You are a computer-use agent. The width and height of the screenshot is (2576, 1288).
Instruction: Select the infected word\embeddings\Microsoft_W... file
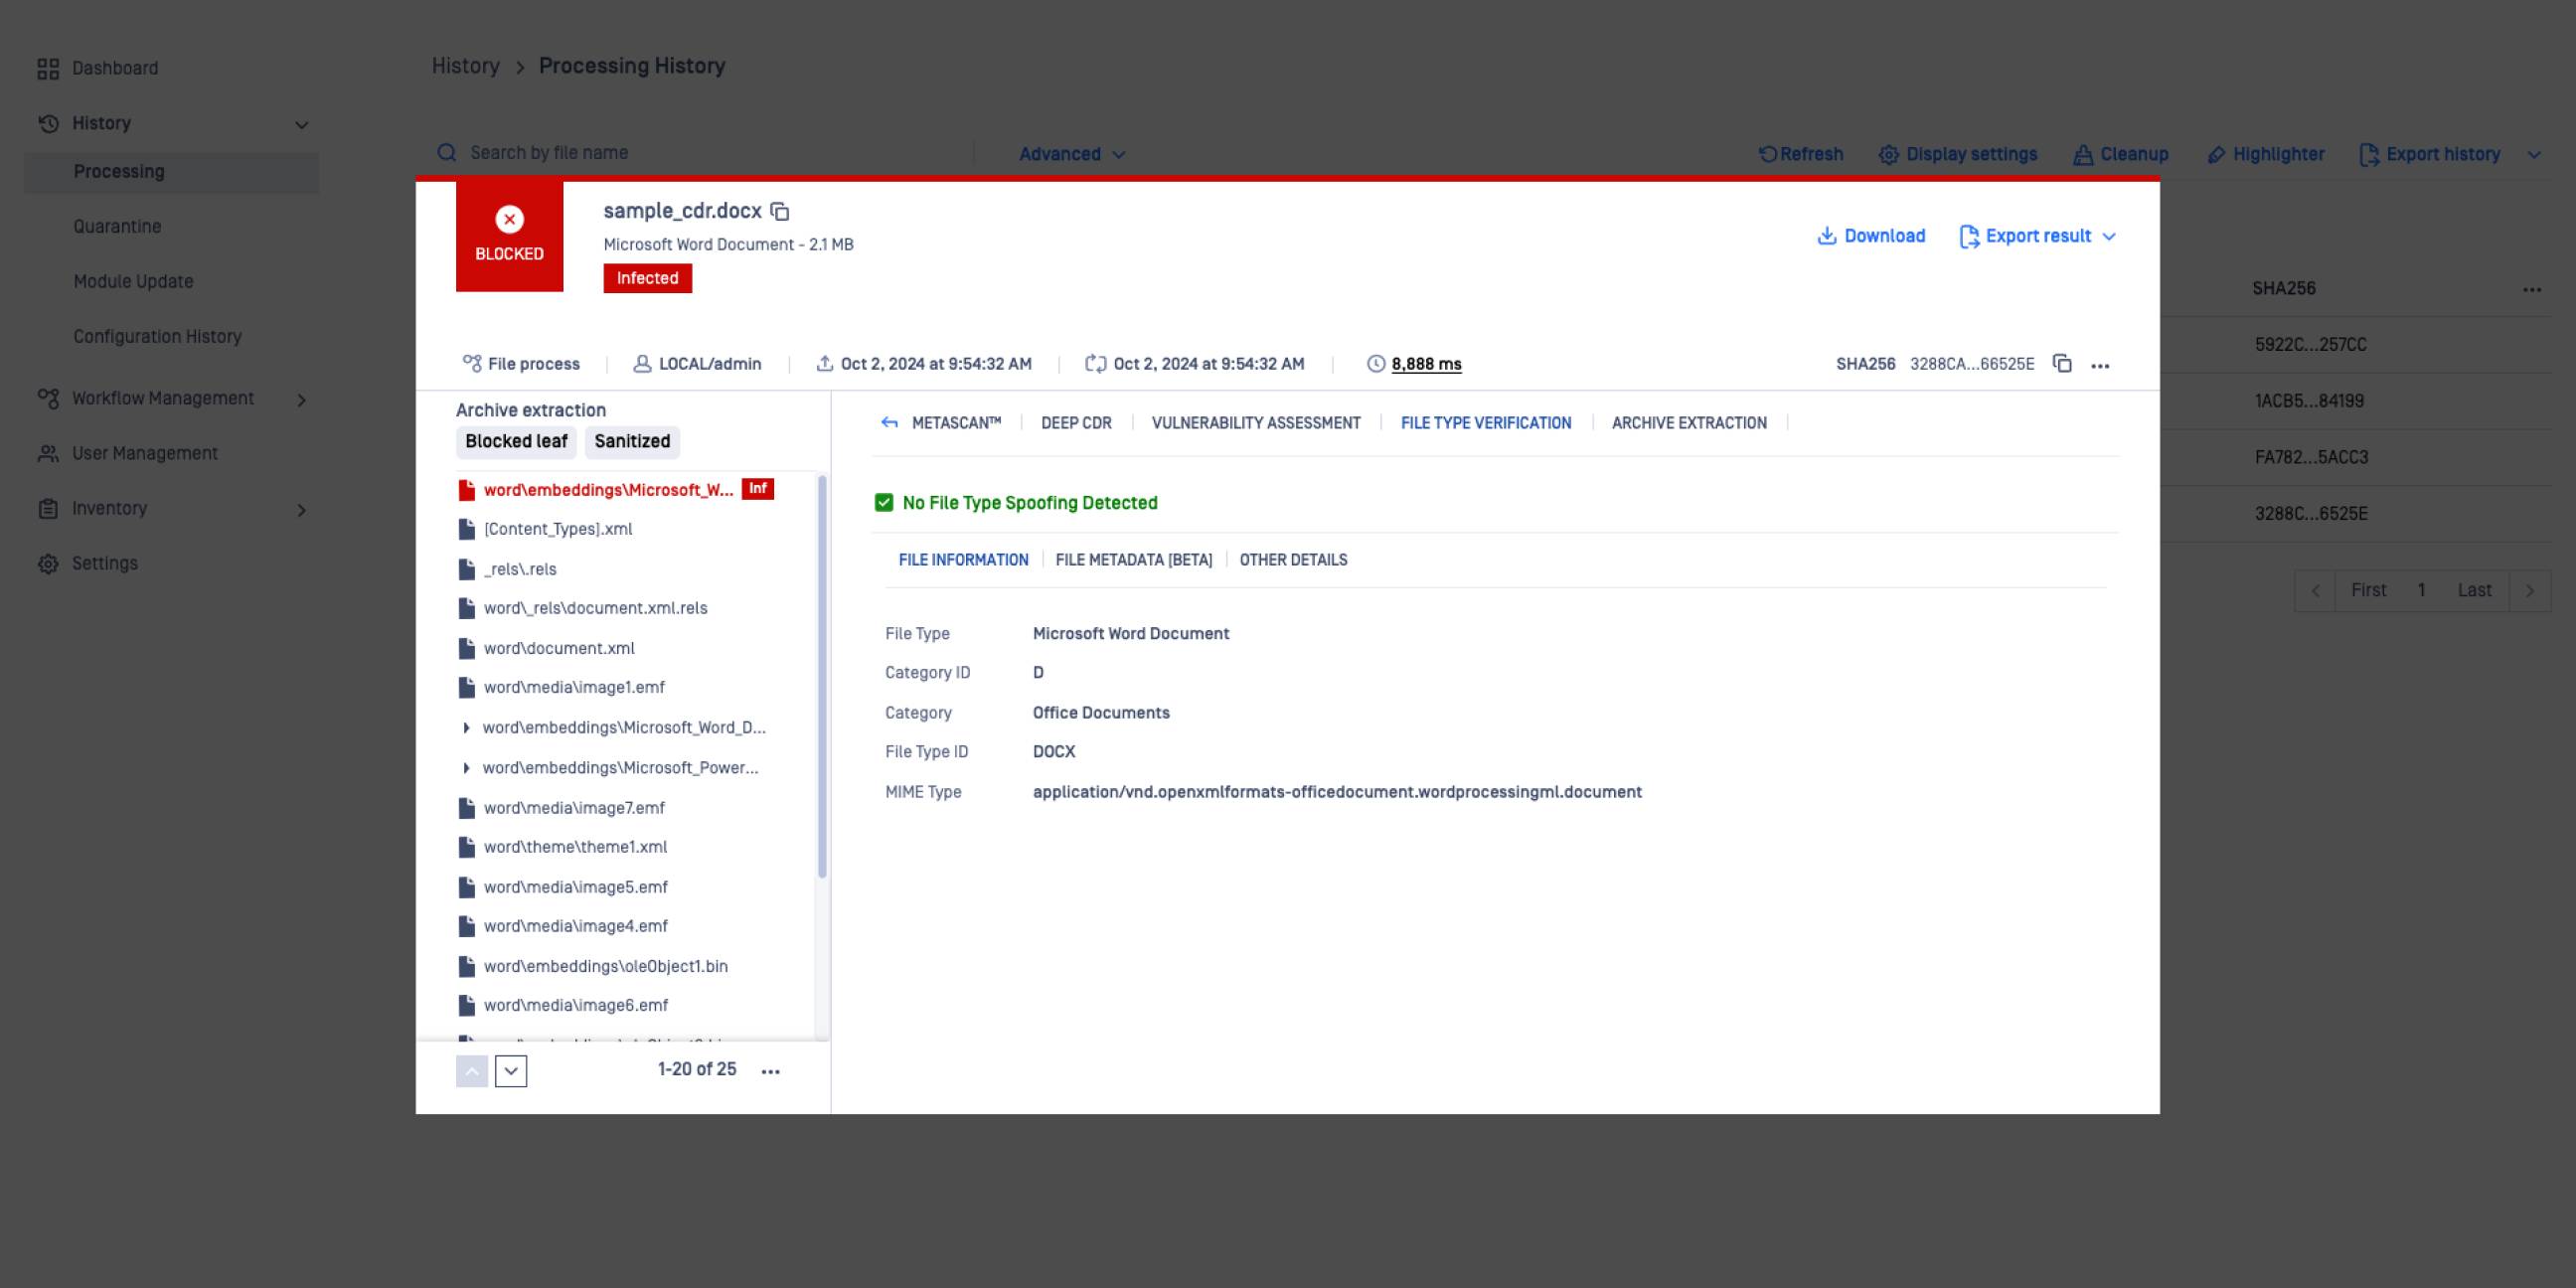[x=608, y=490]
